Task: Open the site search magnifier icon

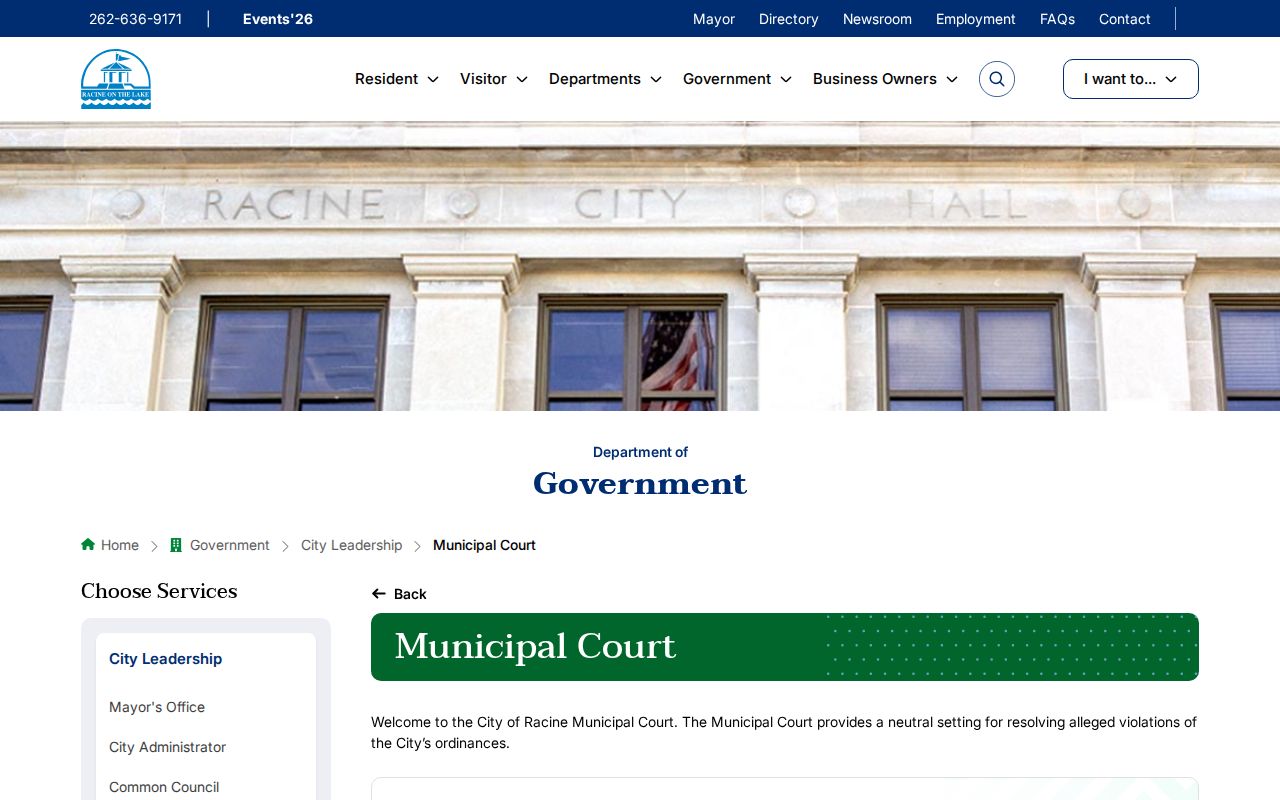Action: coord(997,79)
